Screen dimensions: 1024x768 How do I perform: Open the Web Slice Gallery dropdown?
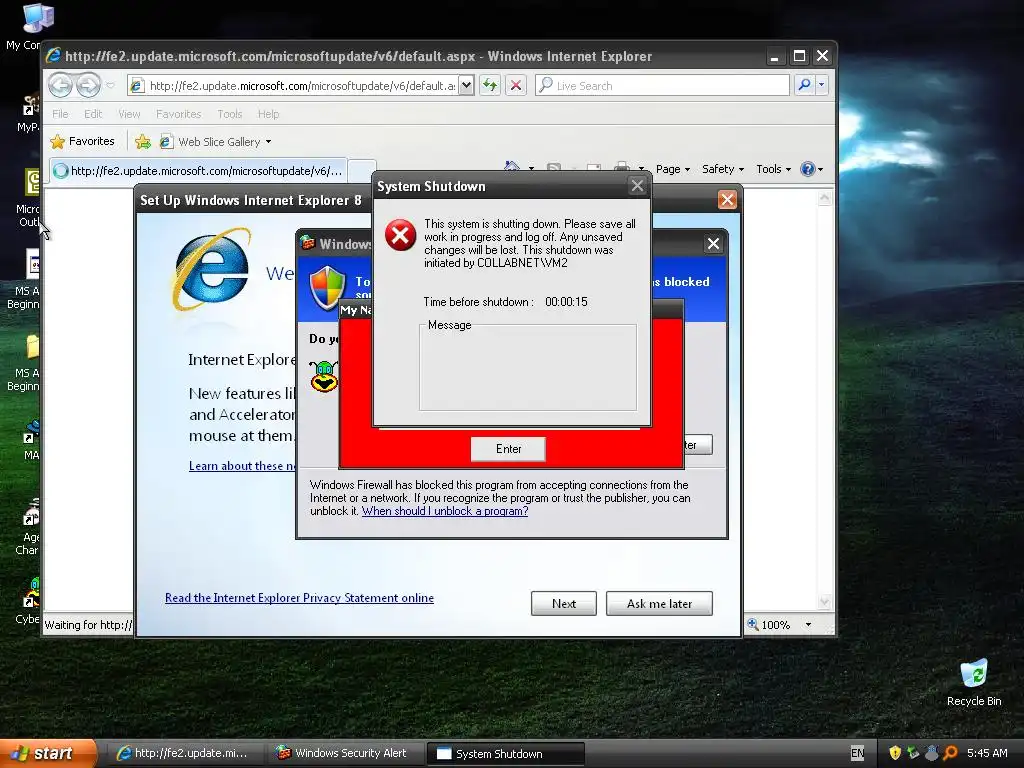click(268, 142)
